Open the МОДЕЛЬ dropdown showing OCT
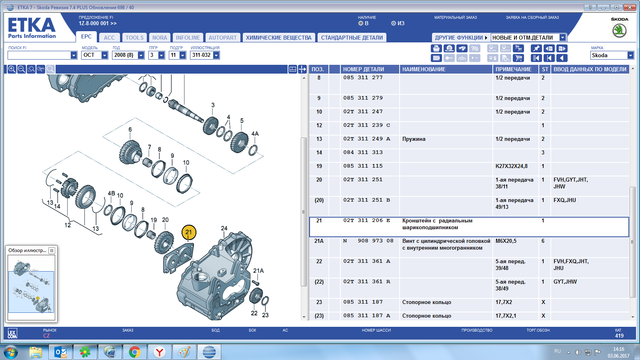The width and height of the screenshot is (640, 360). 104,55
